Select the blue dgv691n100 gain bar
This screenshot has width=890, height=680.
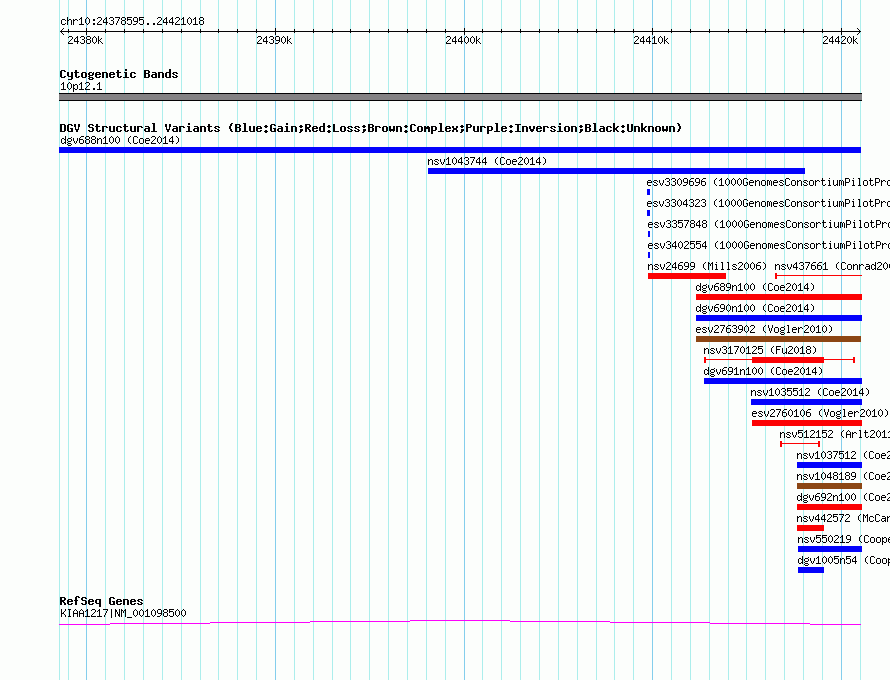783,381
